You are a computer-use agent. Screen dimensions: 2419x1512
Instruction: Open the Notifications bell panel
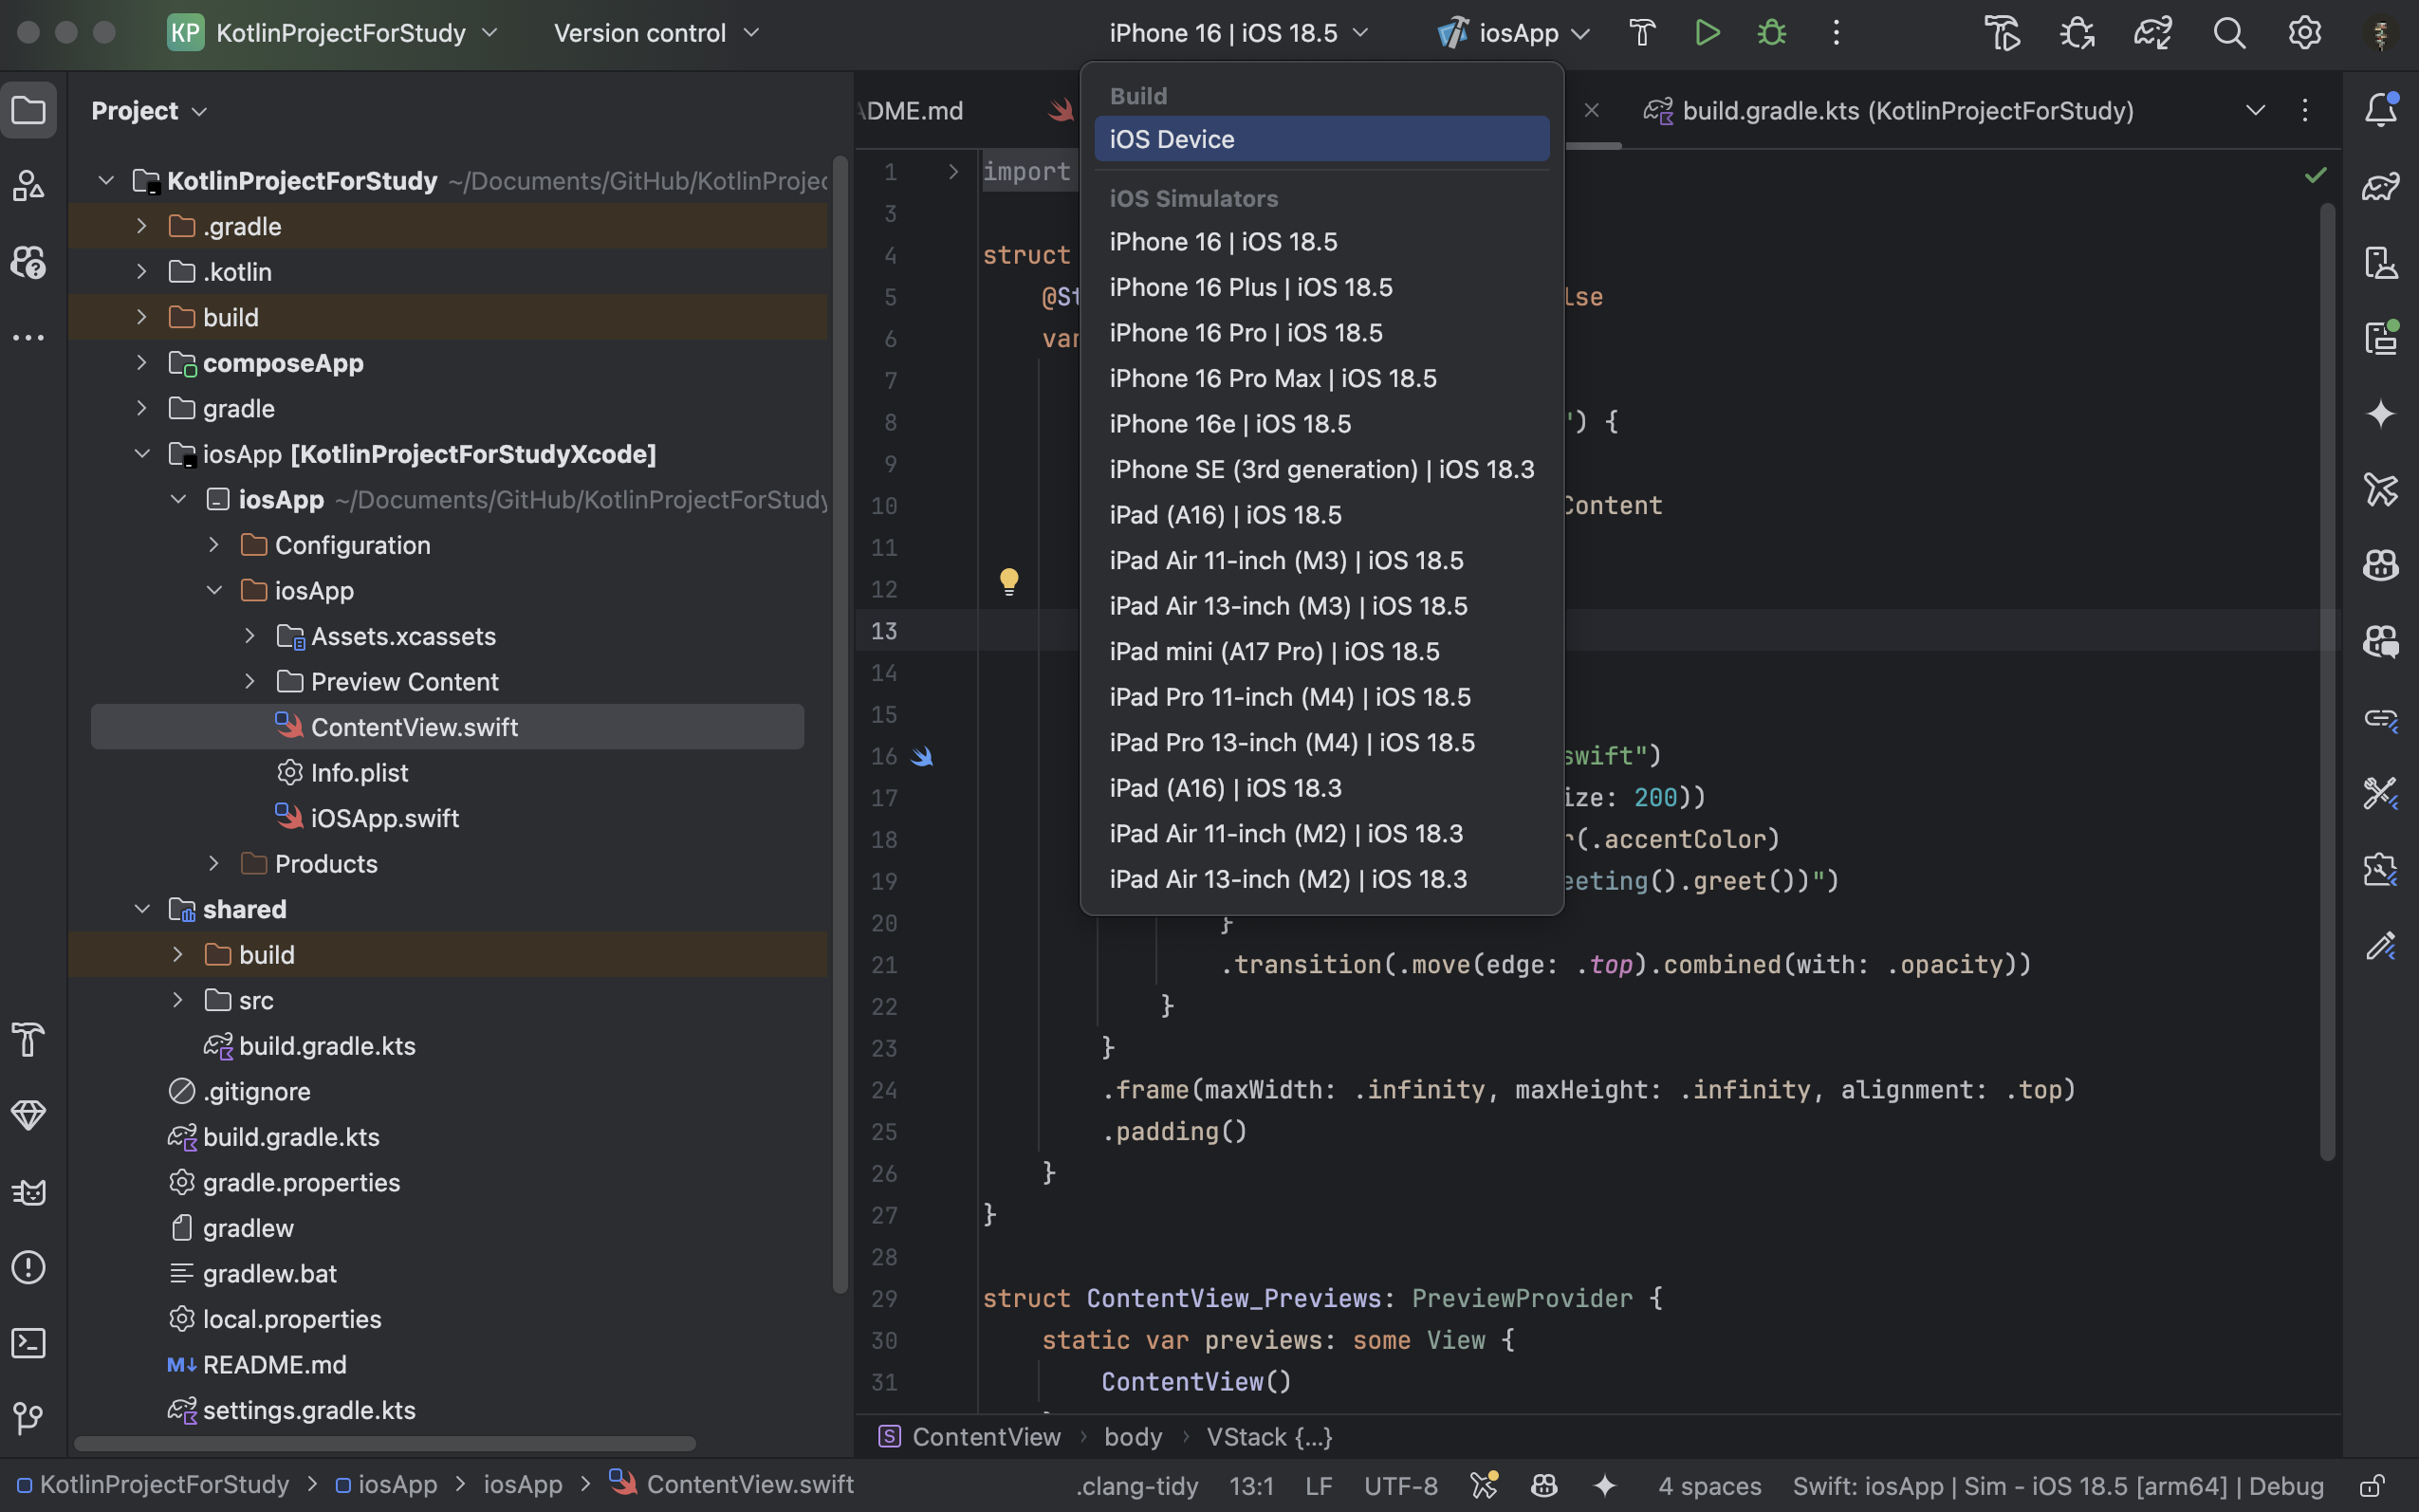point(2380,109)
